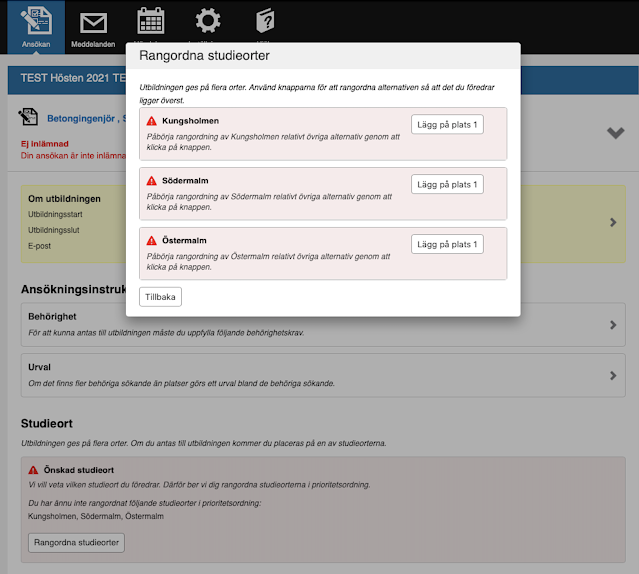This screenshot has height=574, width=639.
Task: Click the Rangordna studieorter button
Action: click(76, 543)
